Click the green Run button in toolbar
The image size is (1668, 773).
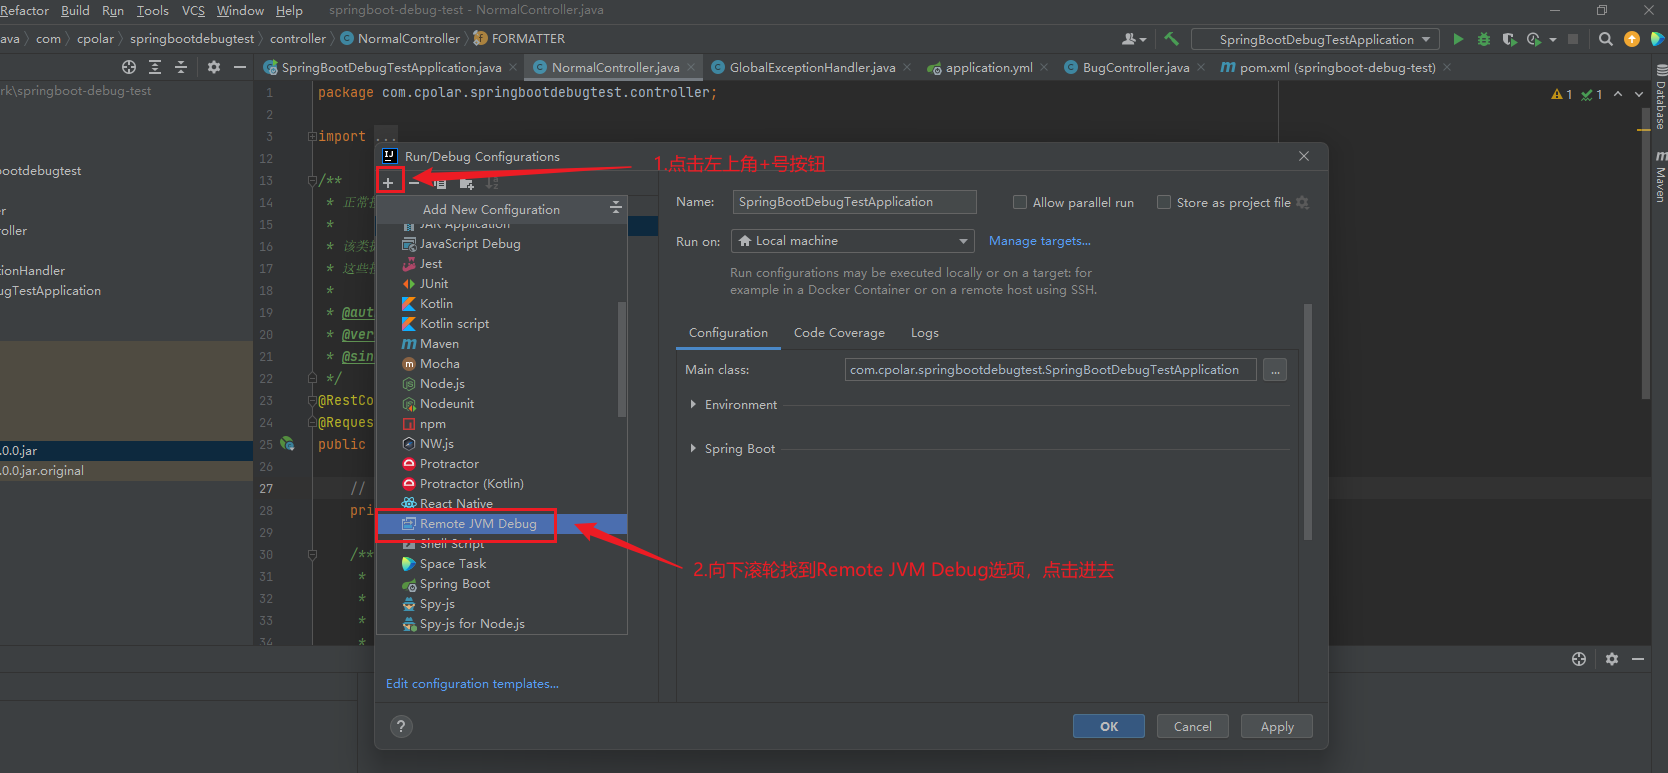pyautogui.click(x=1458, y=39)
